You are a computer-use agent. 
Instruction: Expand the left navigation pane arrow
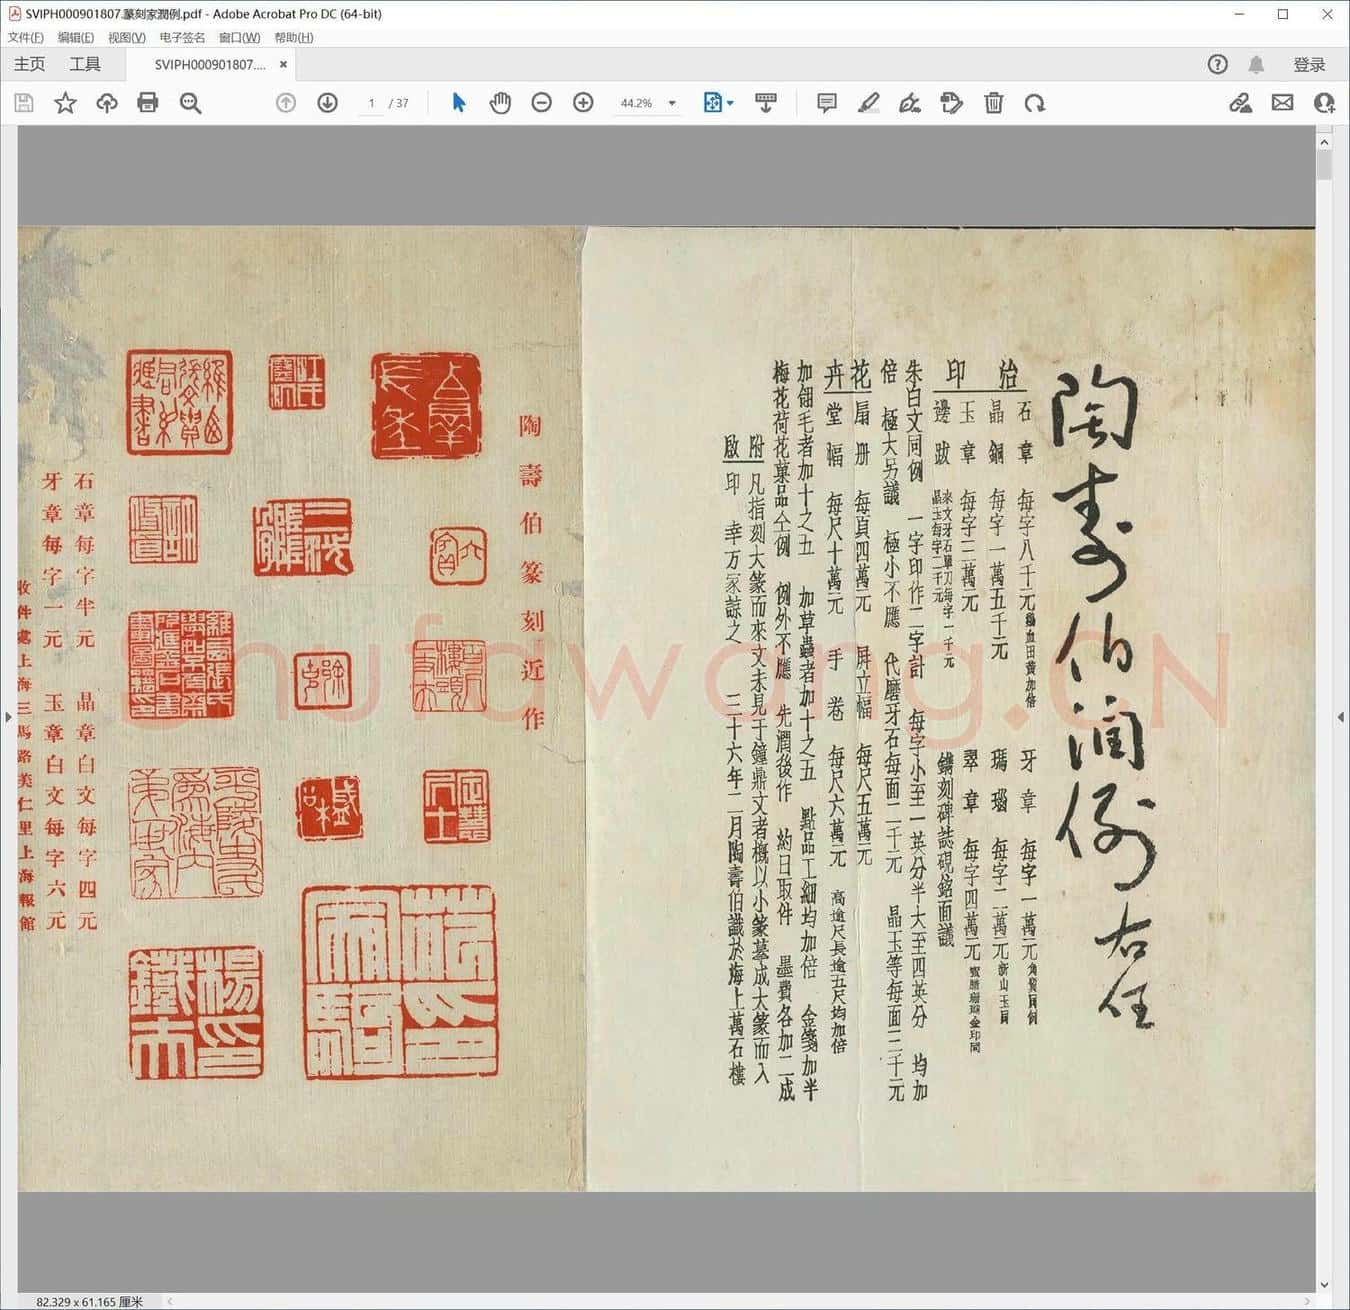(8, 717)
